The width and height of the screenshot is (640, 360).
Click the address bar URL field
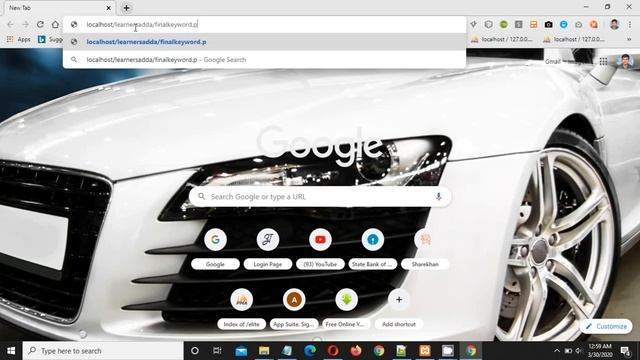click(264, 24)
